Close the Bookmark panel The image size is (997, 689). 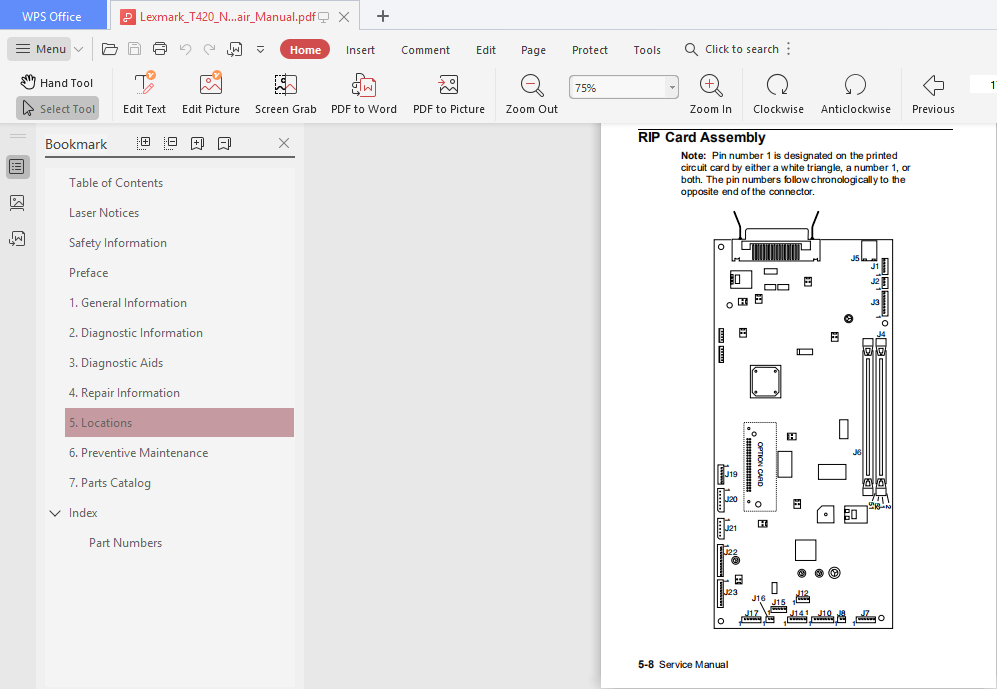(284, 143)
